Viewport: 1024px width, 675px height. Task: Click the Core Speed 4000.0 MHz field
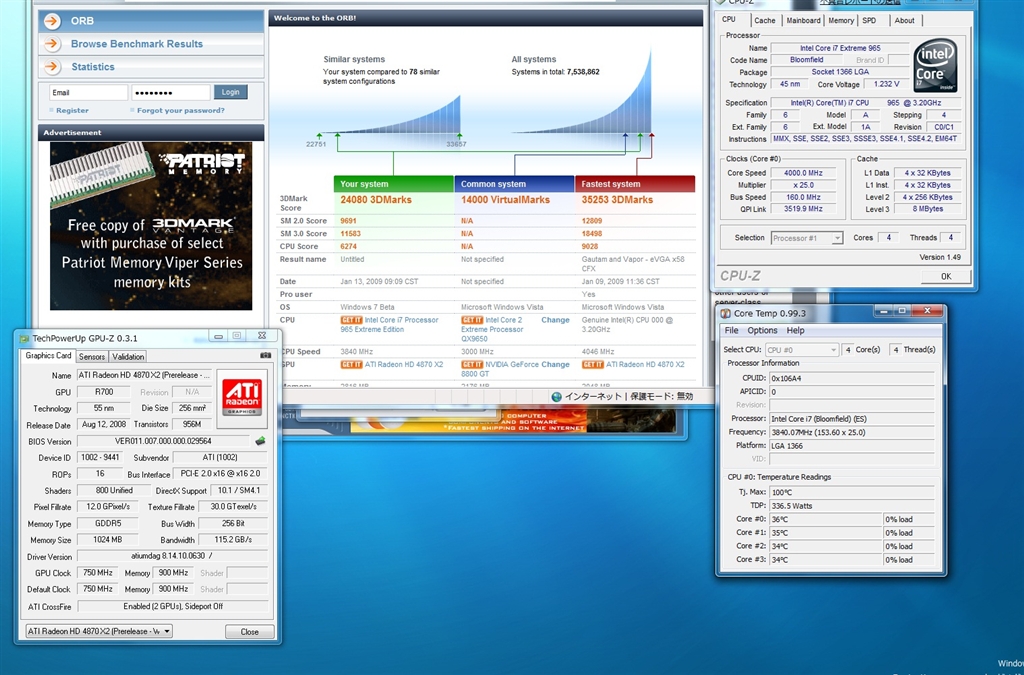(x=803, y=173)
